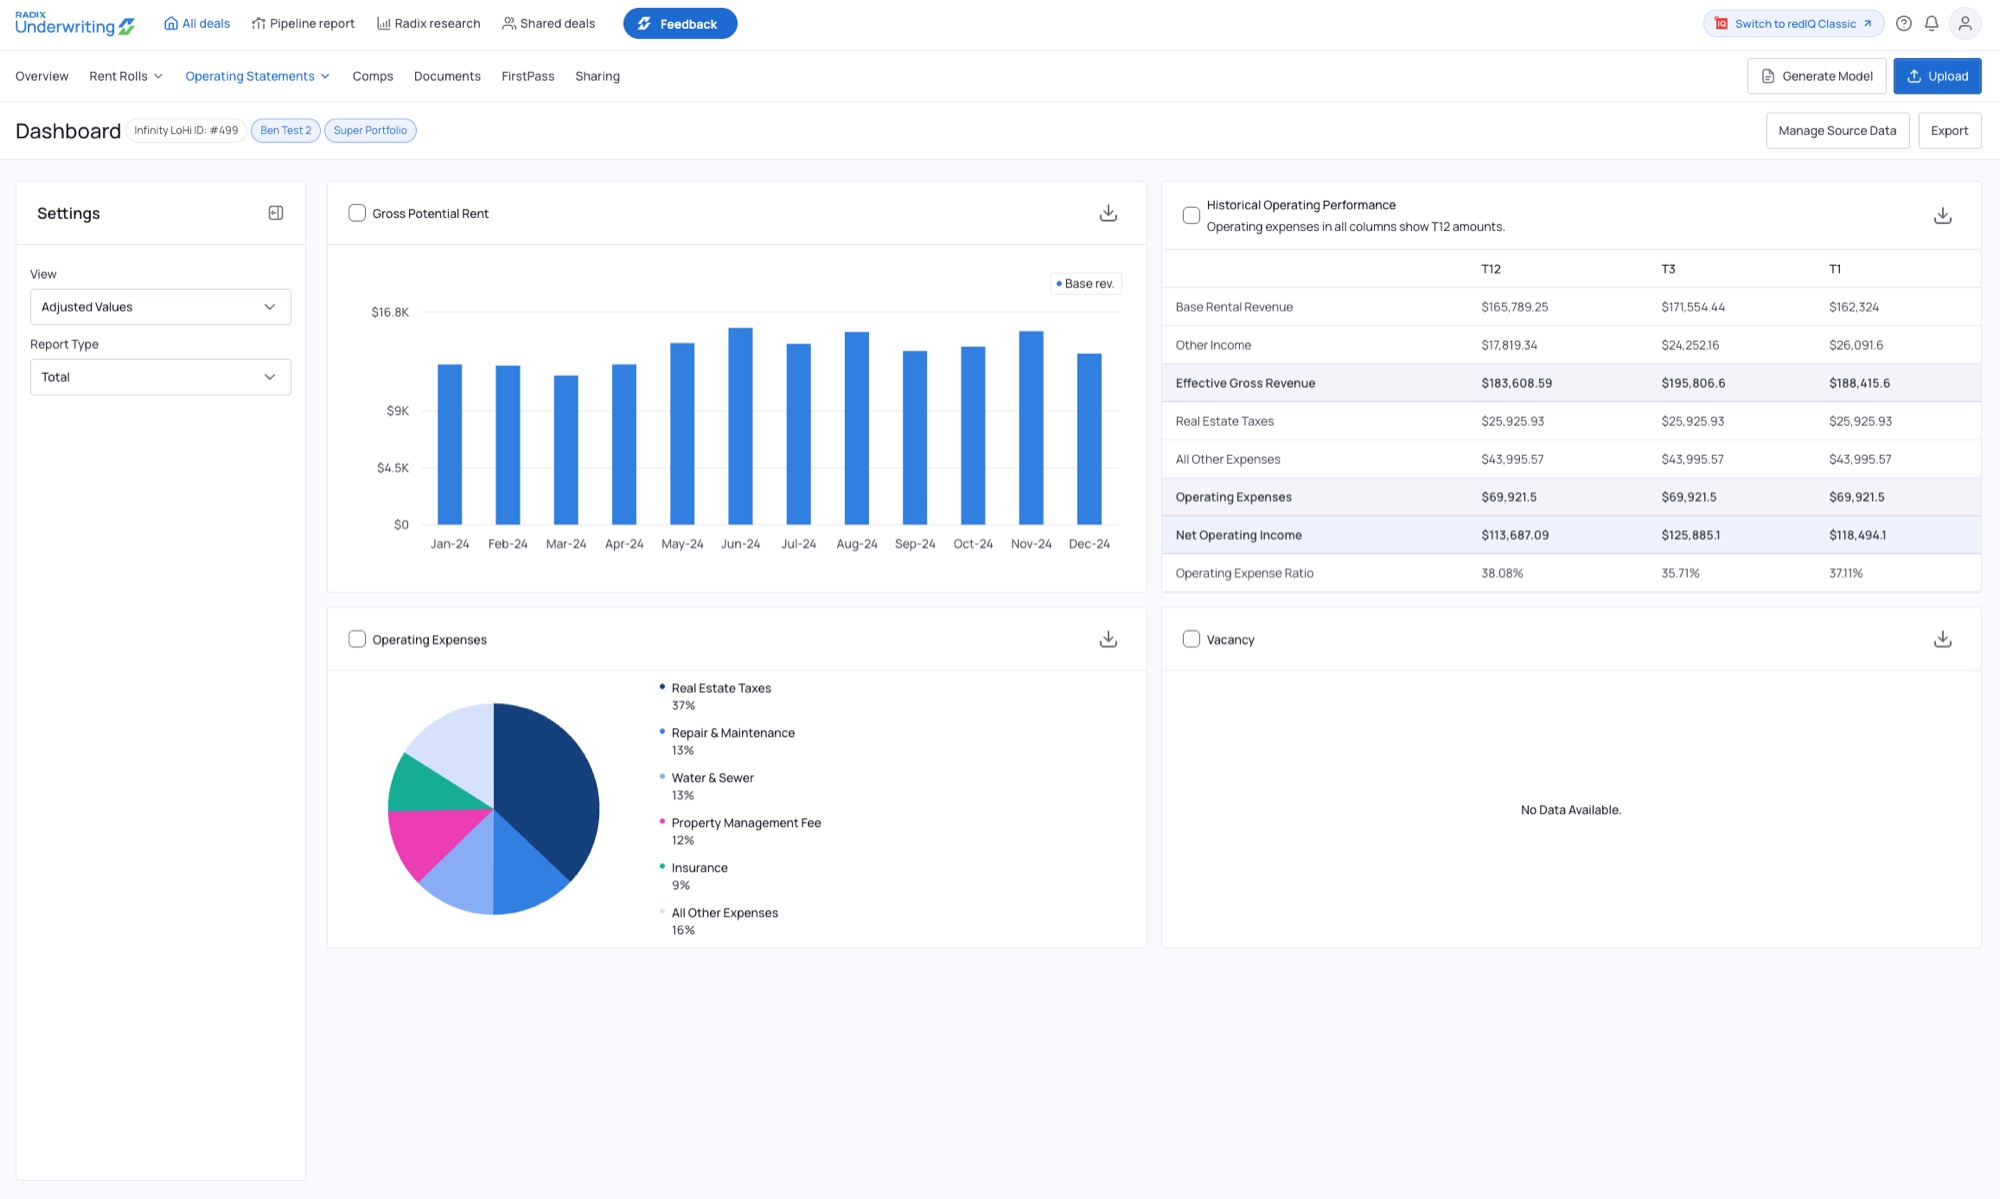The height and width of the screenshot is (1199, 2000).
Task: Expand the Operating Statements menu
Action: (x=258, y=76)
